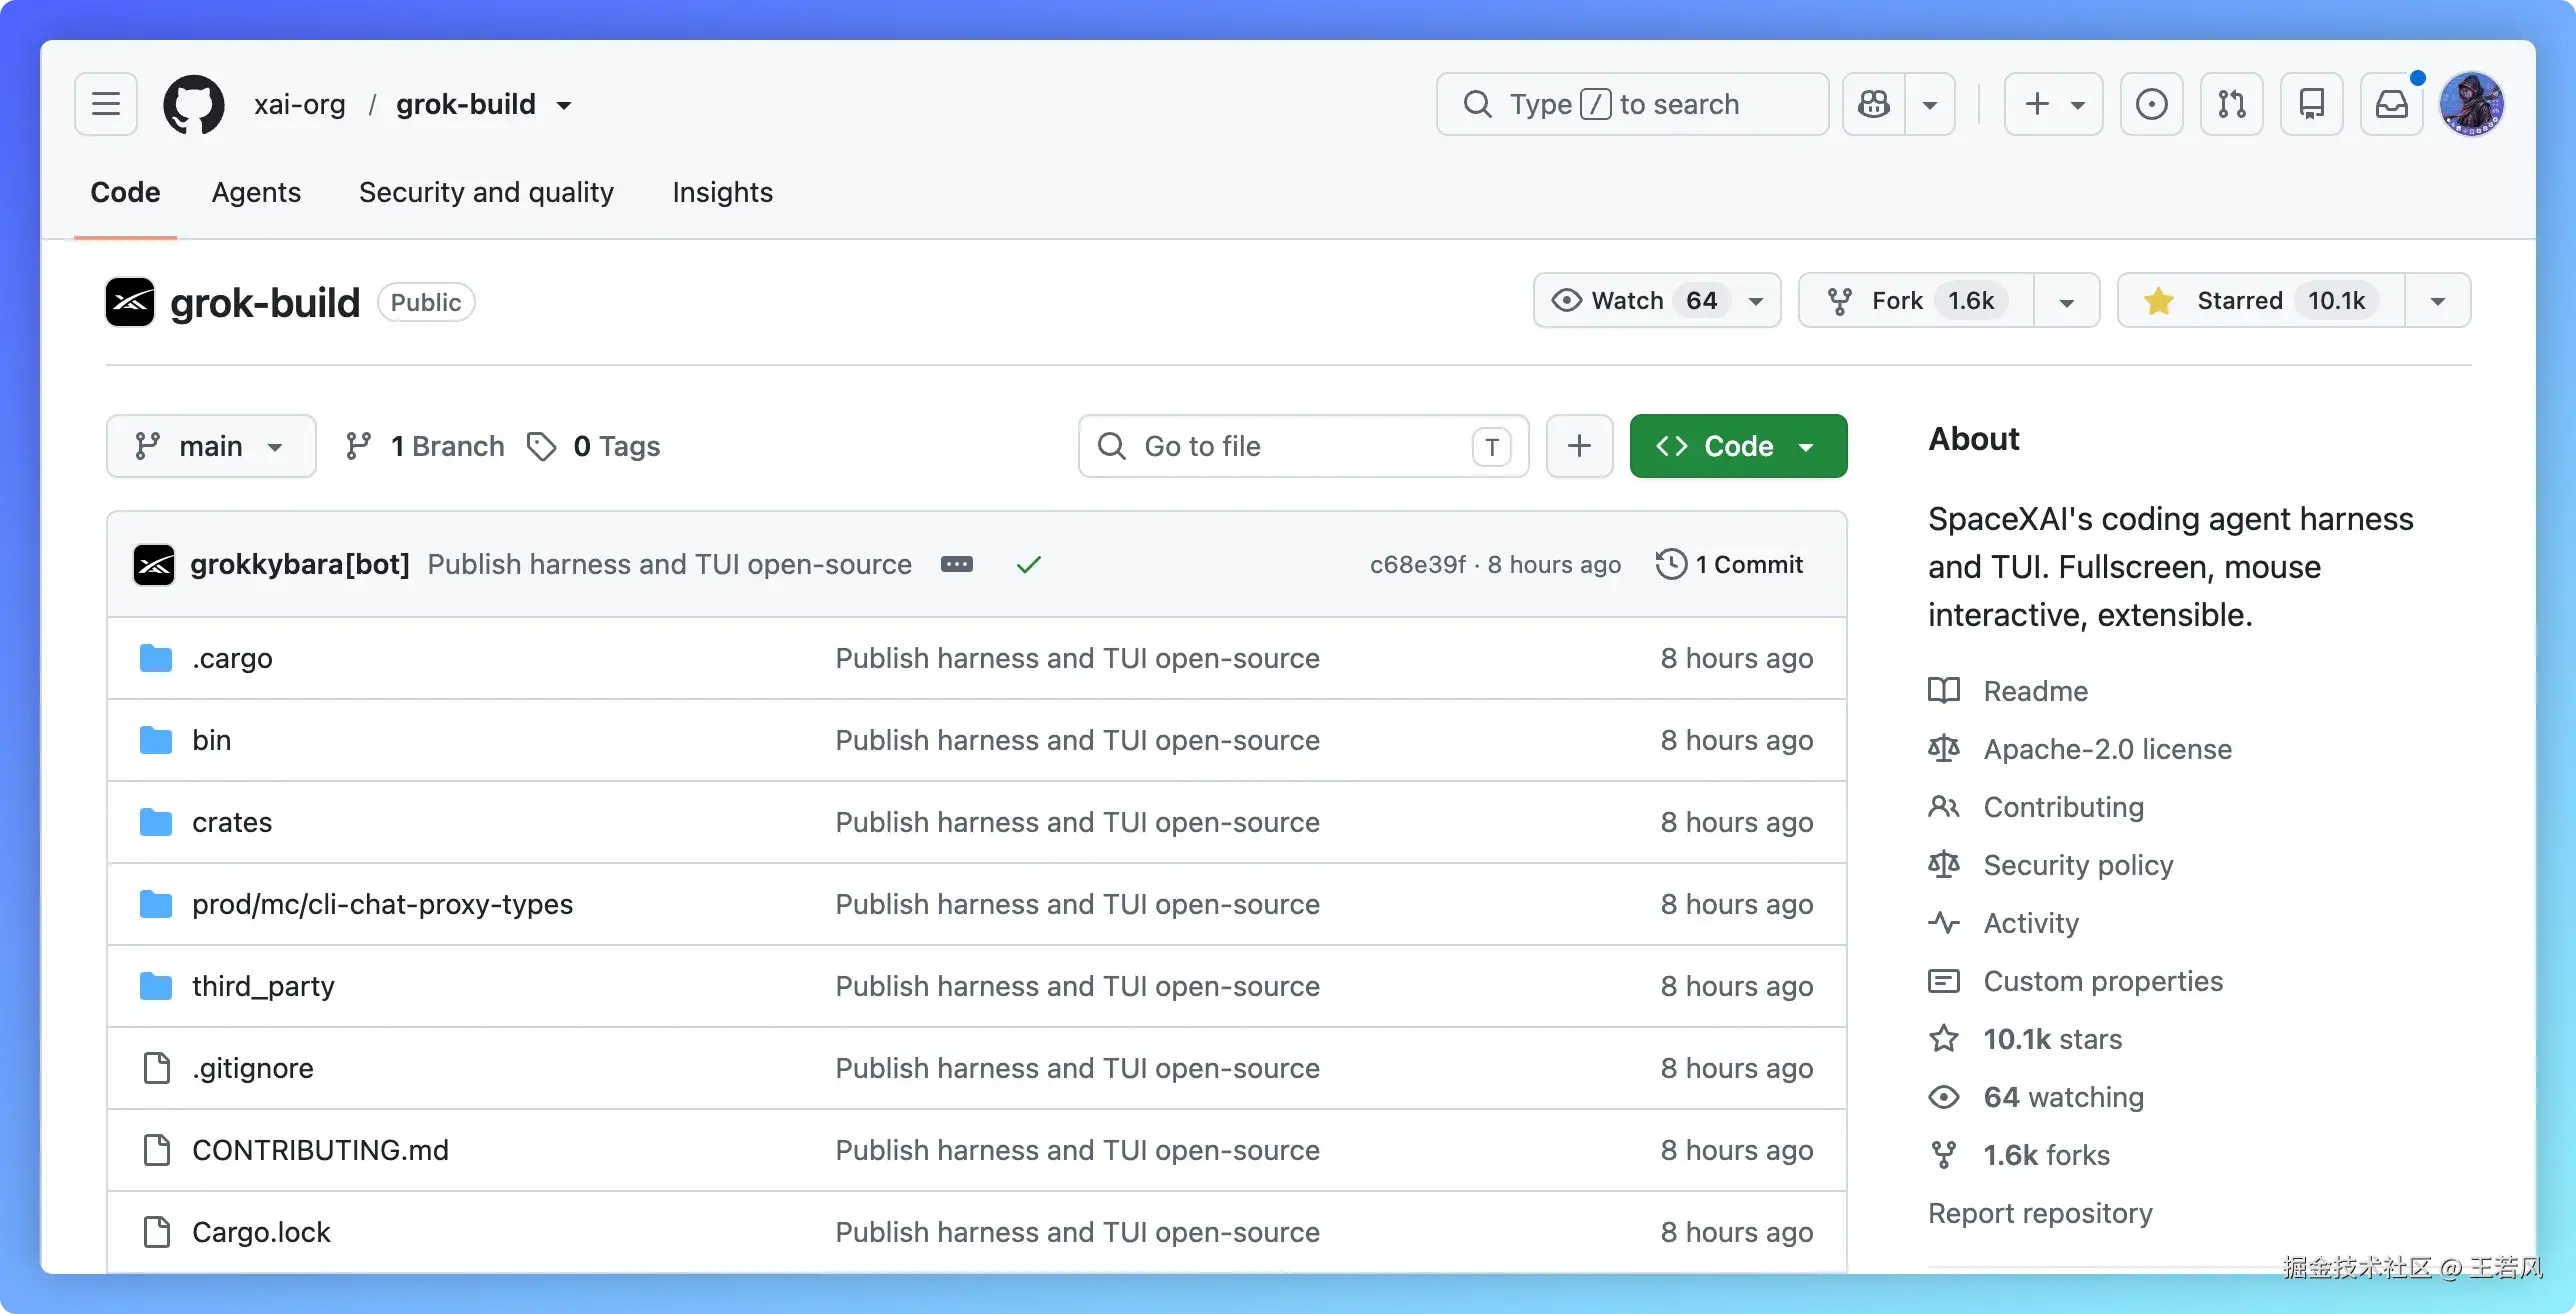View the 0 Tags link
2576x1314 pixels.
[594, 446]
